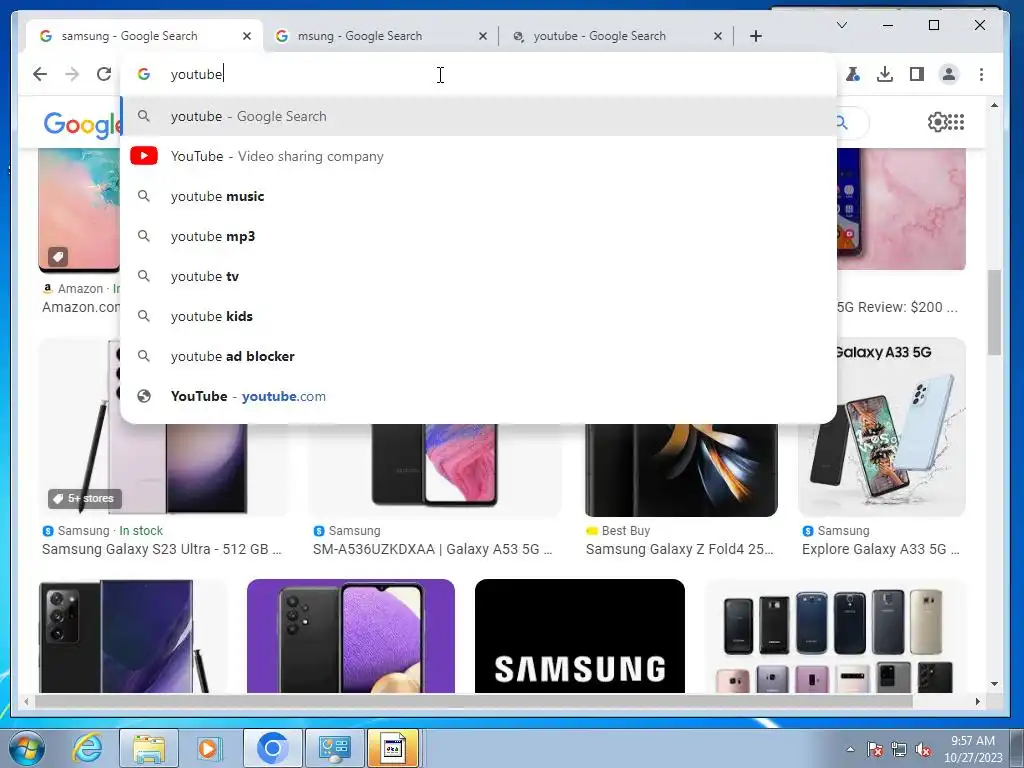Open Samsung Galaxy Z Fold4 link
This screenshot has width=1024, height=768.
point(679,549)
